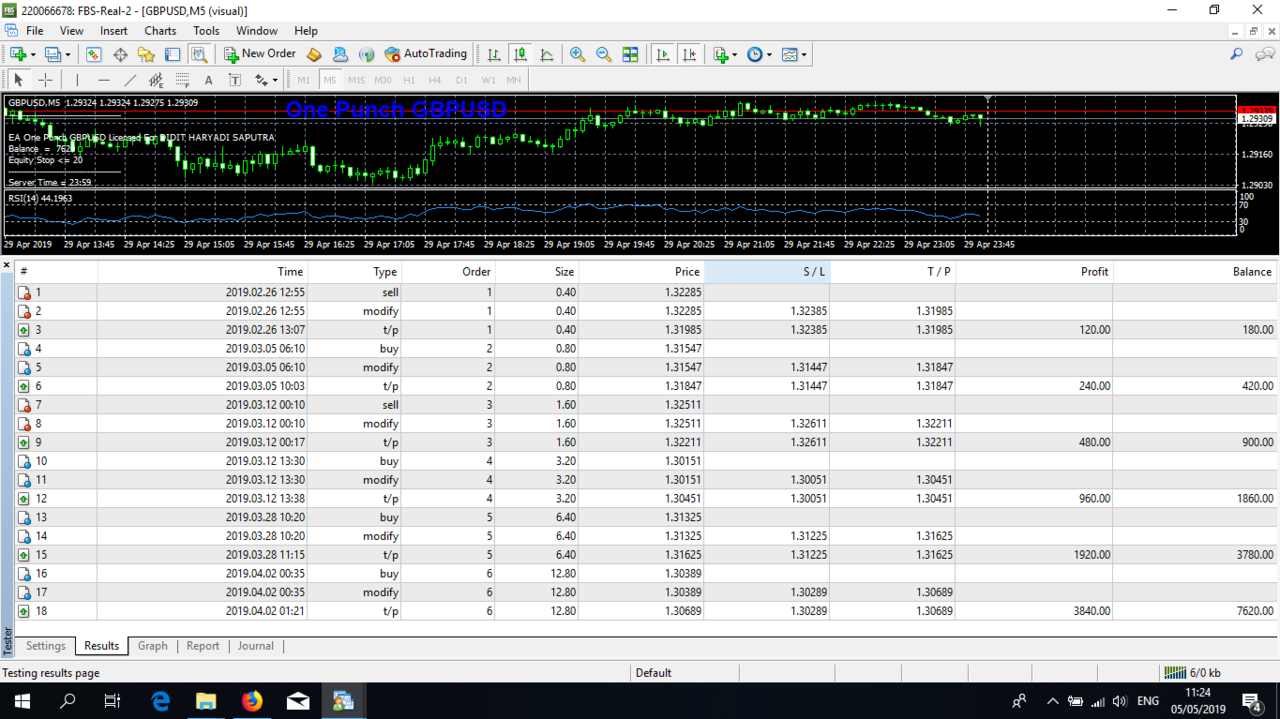Select the H4 timeframe button
Screen dimensions: 1280x719
(434, 80)
